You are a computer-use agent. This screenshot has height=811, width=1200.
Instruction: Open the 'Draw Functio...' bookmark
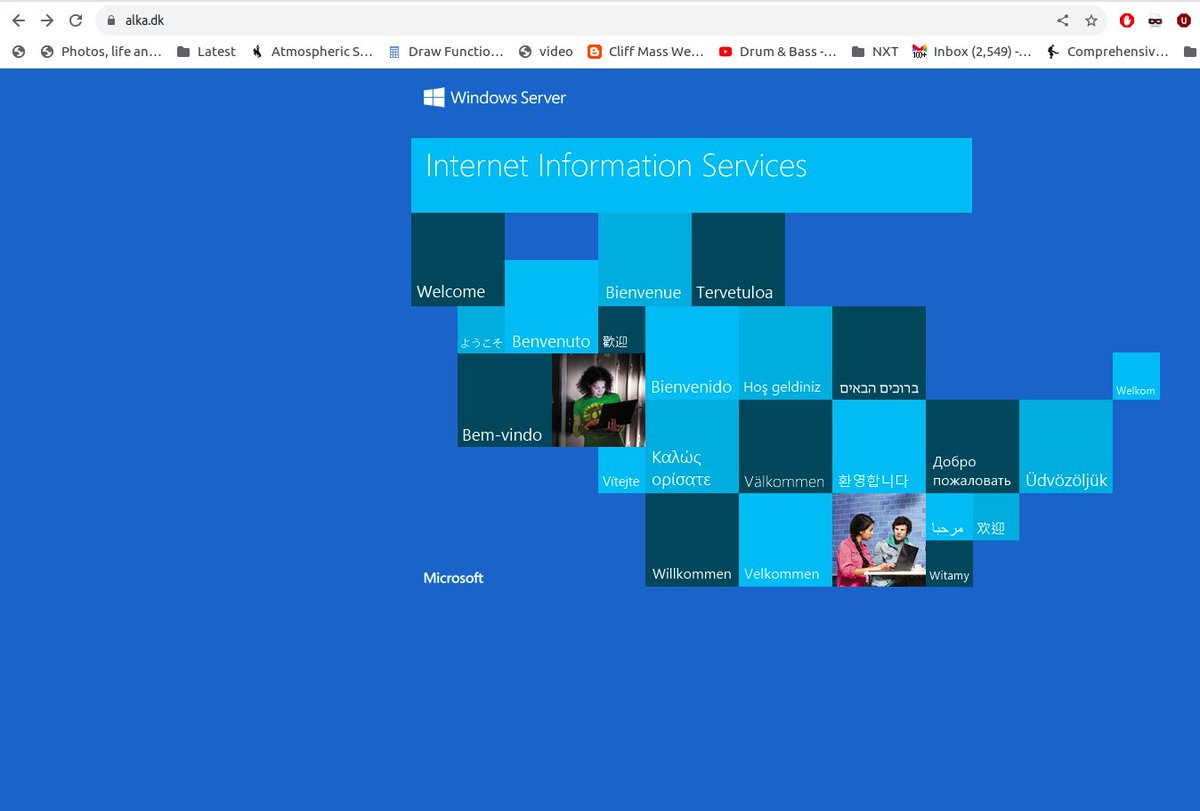(446, 51)
